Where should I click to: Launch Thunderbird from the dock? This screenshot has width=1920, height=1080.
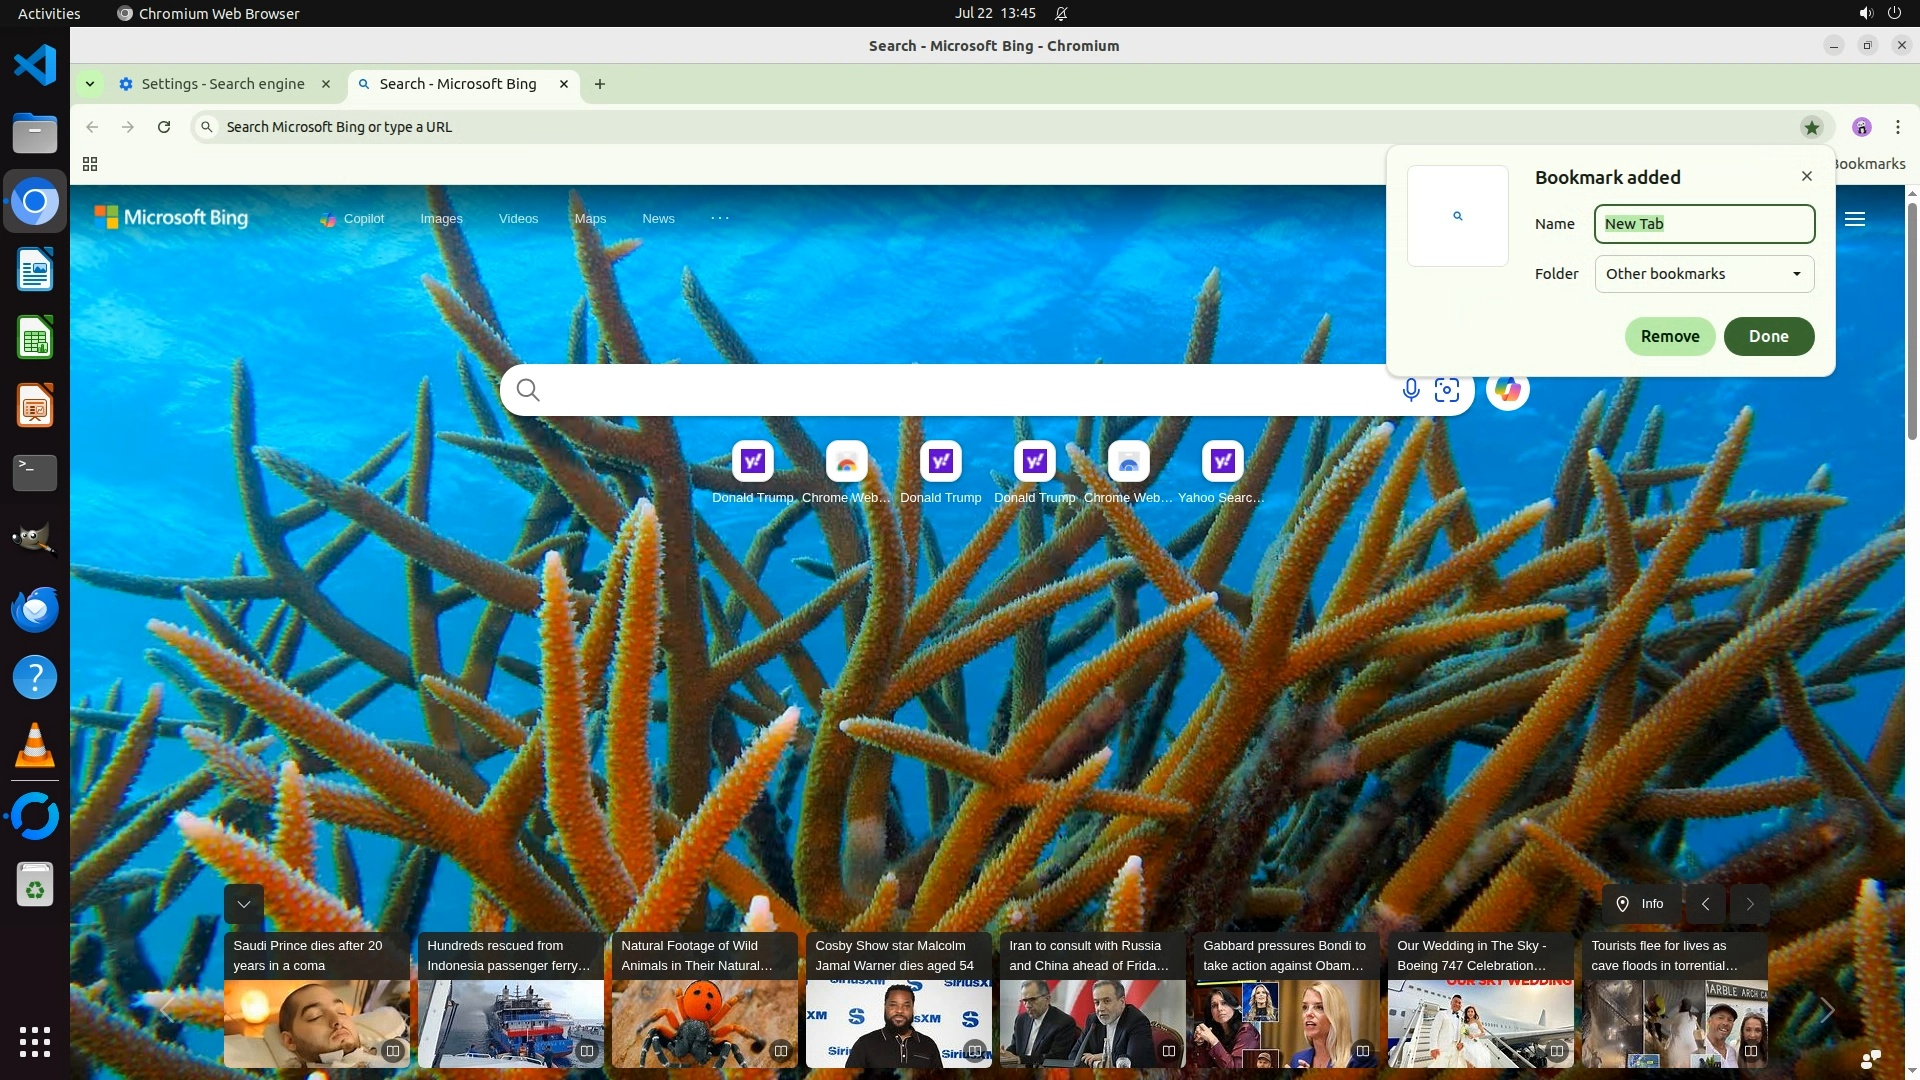35,609
